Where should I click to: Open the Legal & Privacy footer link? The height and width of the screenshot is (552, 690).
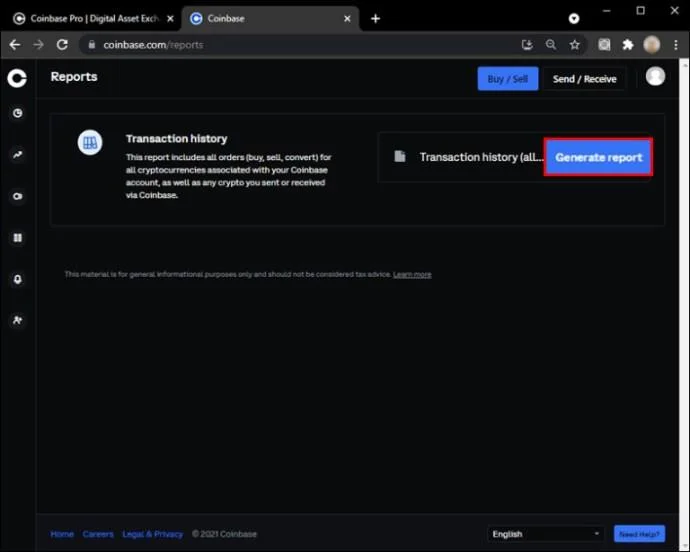pos(153,534)
